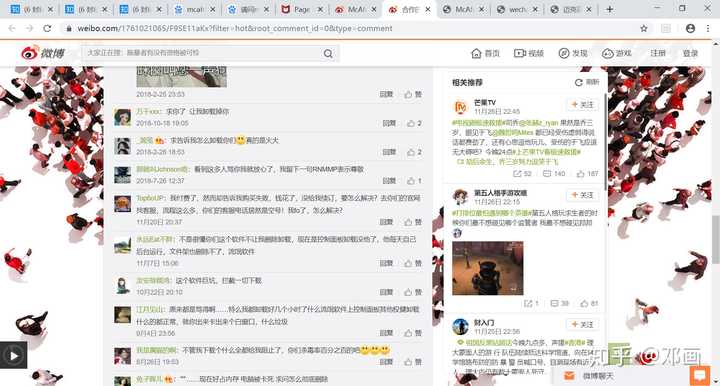Follow 财入门 with 关注 button
Image resolution: width=720 pixels, height=386 pixels.
click(582, 324)
